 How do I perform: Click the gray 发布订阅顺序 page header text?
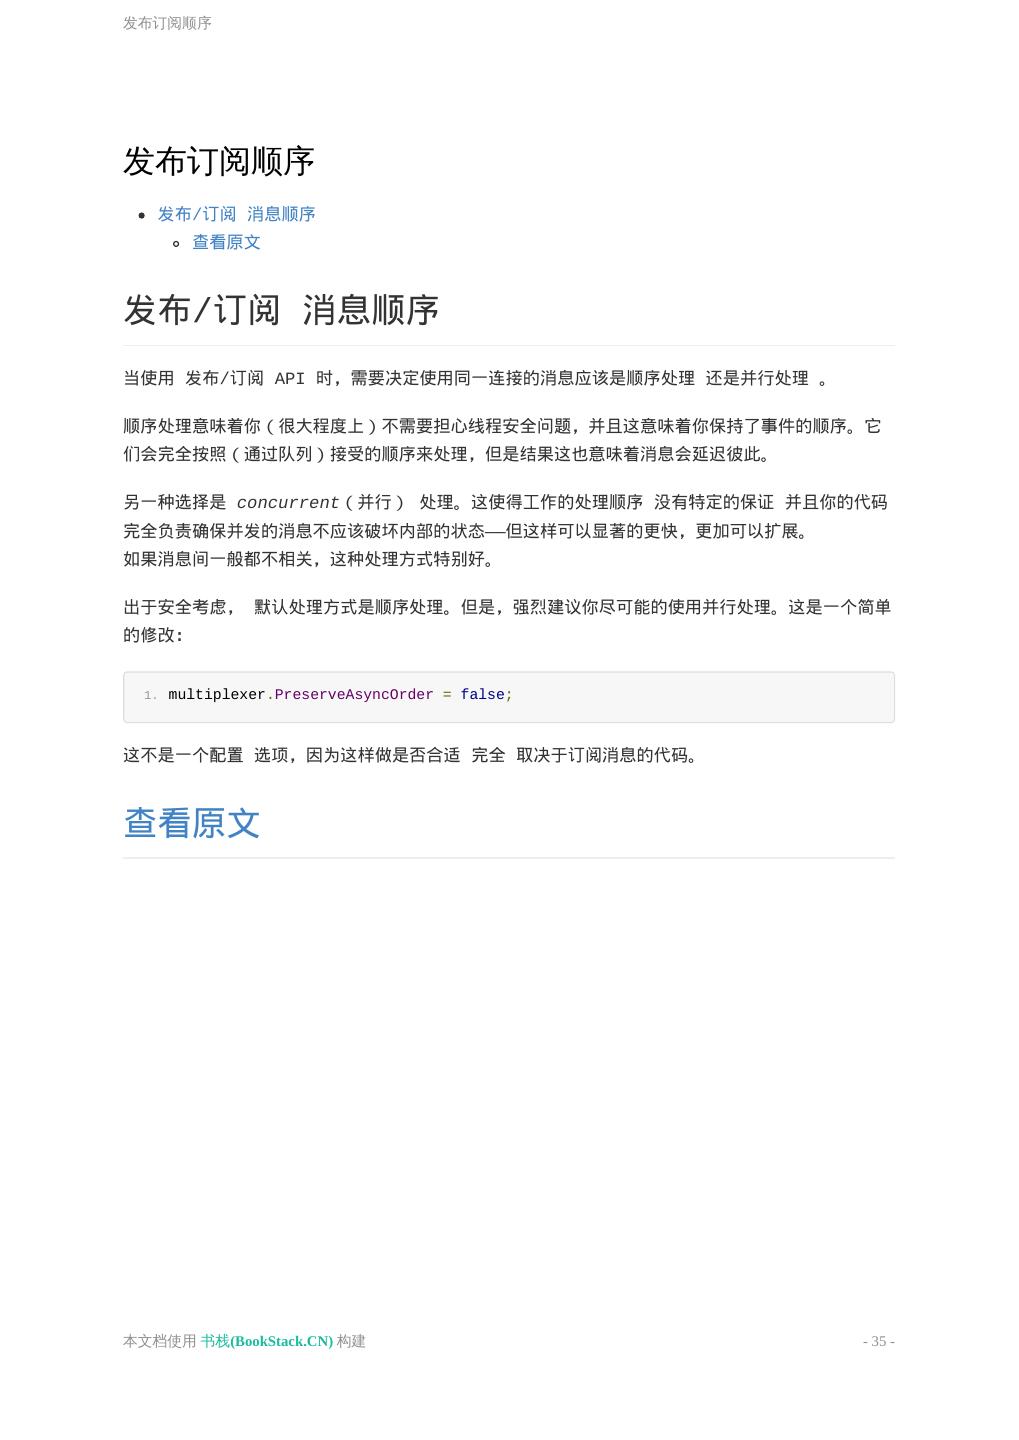[167, 23]
